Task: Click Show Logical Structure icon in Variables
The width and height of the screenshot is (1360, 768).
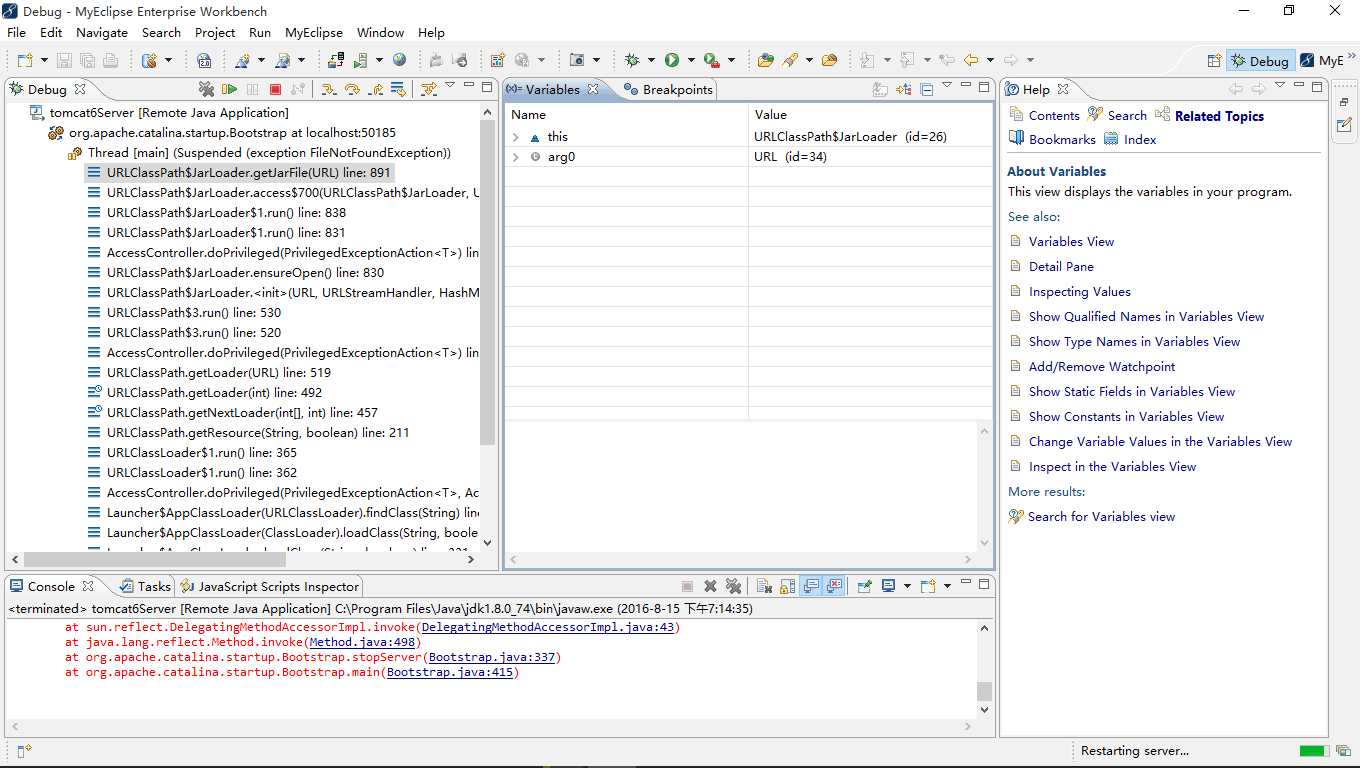Action: pyautogui.click(x=903, y=89)
